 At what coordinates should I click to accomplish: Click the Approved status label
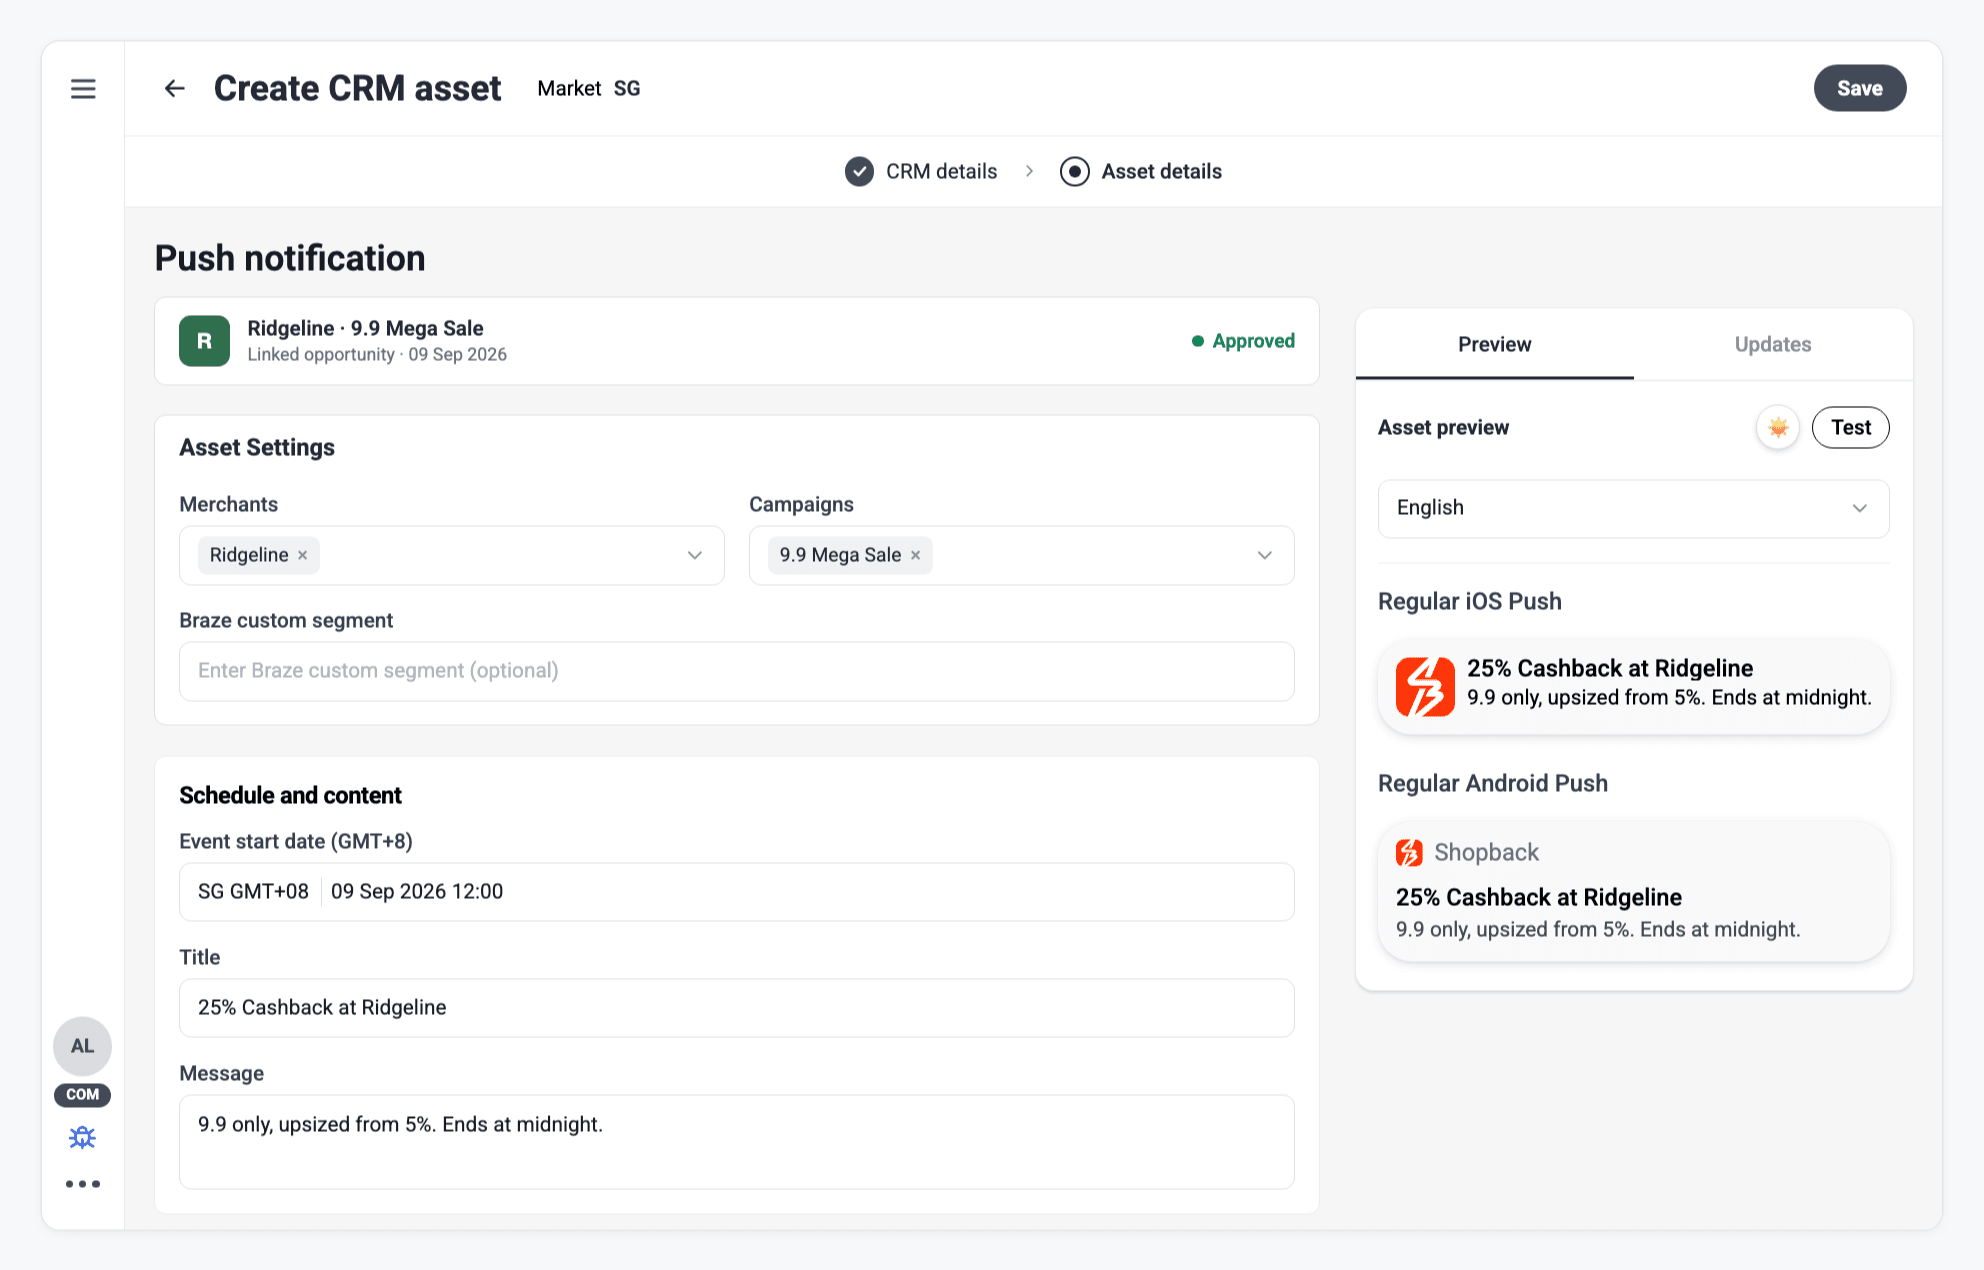tap(1243, 341)
